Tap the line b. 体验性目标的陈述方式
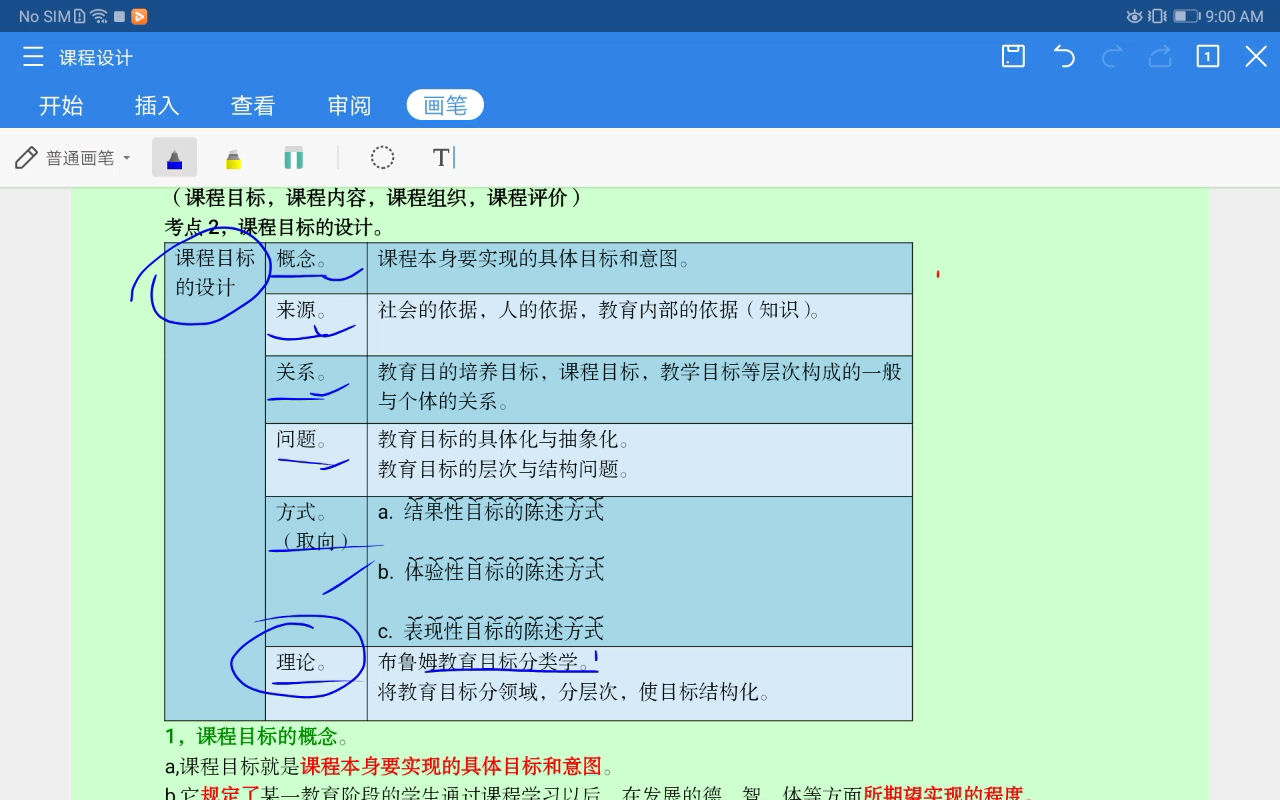Viewport: 1280px width, 800px height. [491, 571]
